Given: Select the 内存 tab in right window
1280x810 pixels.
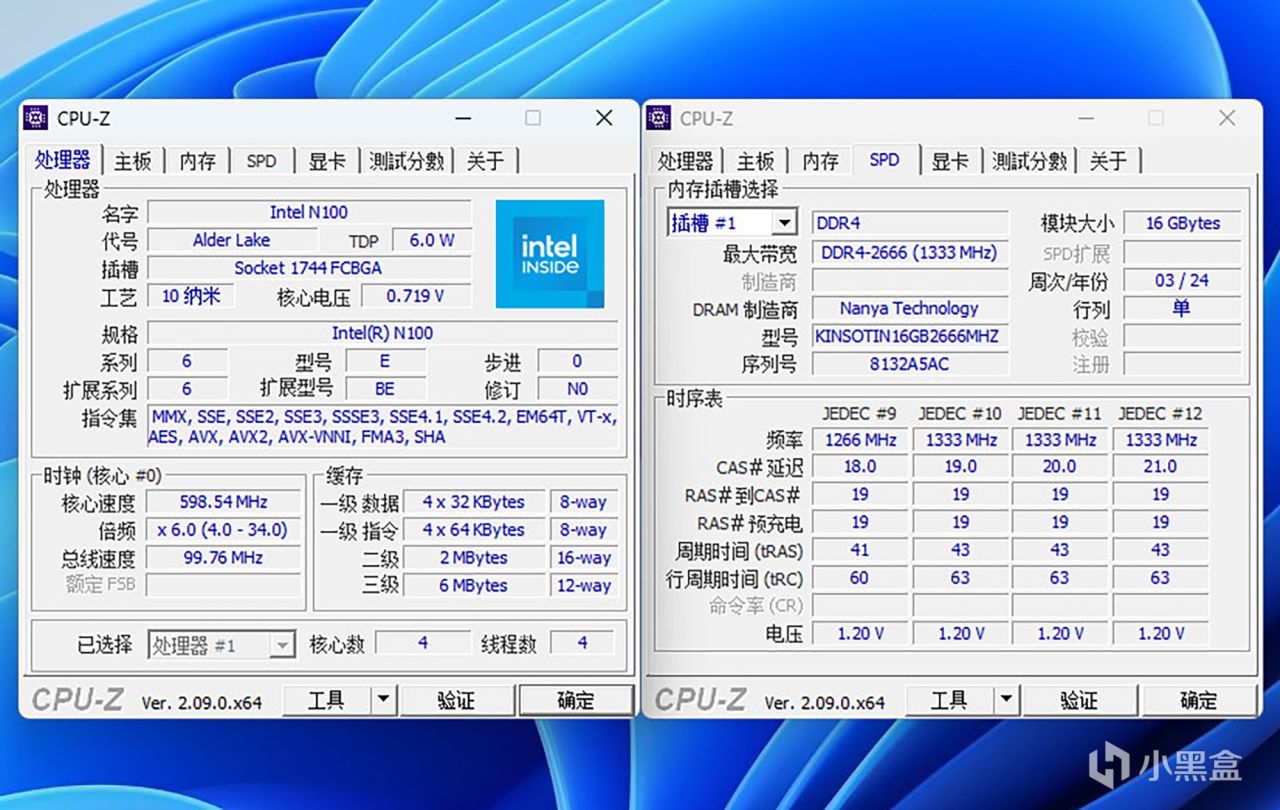Looking at the screenshot, I should tap(820, 161).
